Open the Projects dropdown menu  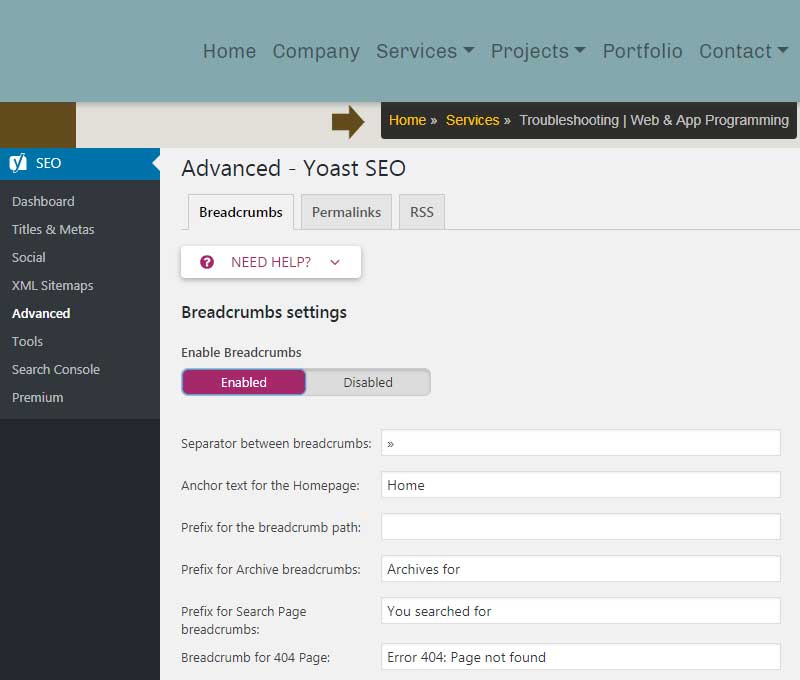pyautogui.click(x=537, y=51)
